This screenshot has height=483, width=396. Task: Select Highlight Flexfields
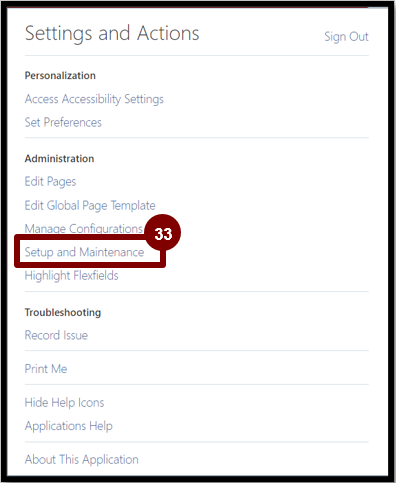tap(71, 276)
